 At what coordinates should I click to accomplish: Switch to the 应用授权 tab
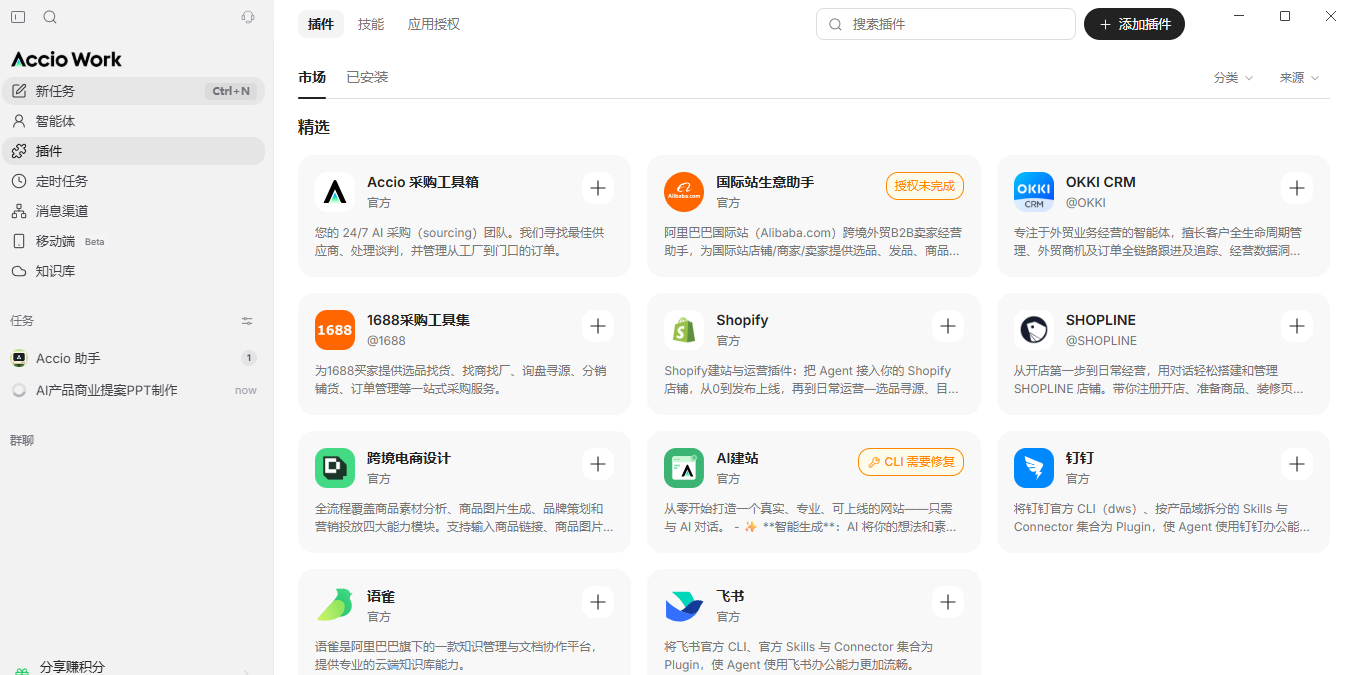pos(434,24)
